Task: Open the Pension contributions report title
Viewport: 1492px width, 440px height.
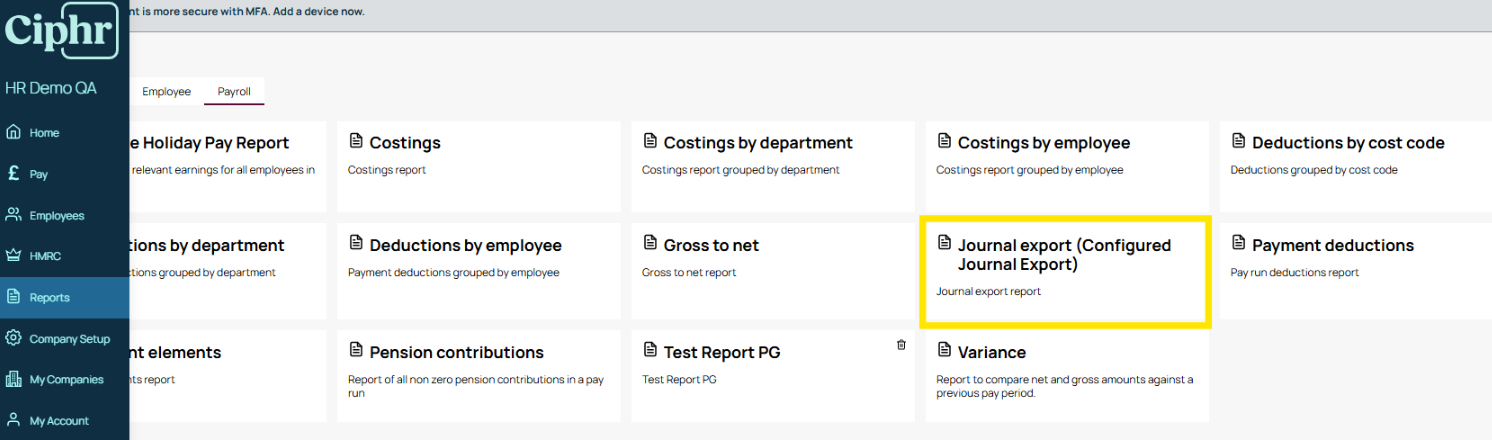Action: [457, 352]
